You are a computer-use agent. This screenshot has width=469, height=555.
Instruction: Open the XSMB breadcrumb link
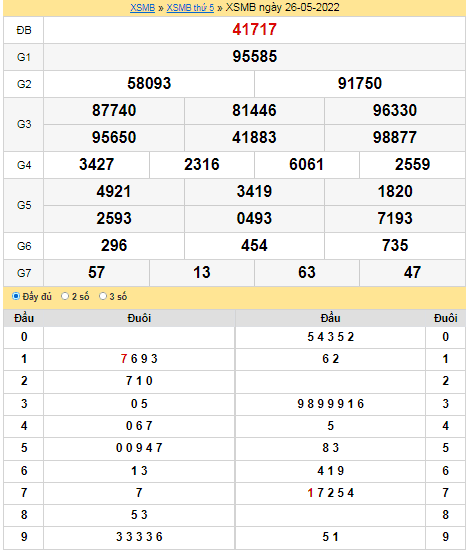pyautogui.click(x=142, y=7)
